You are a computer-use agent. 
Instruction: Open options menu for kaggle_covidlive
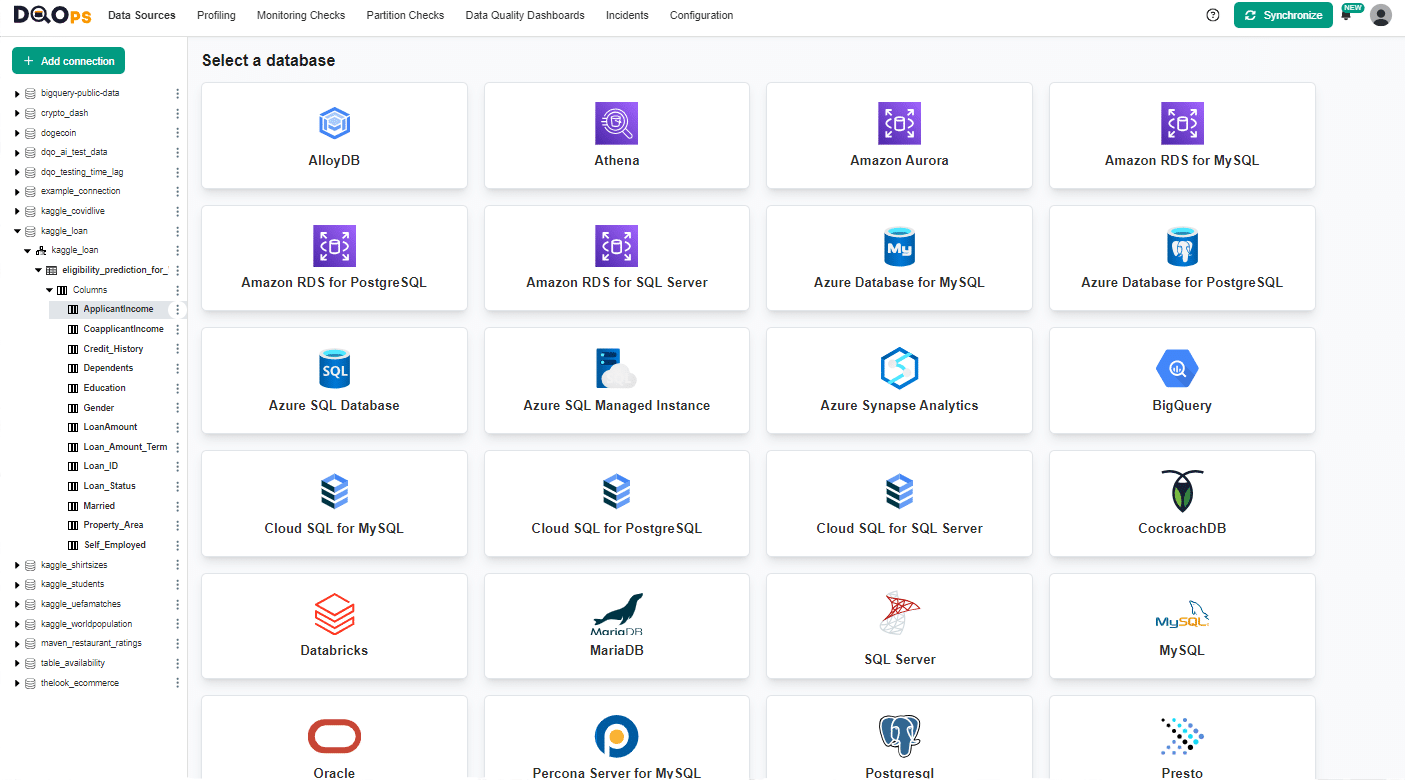coord(178,211)
